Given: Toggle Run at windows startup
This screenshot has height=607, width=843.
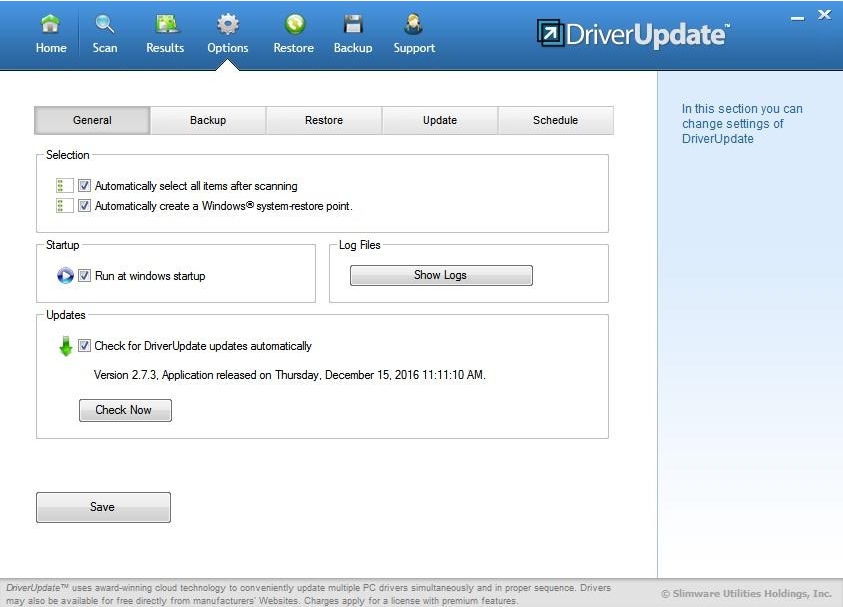Looking at the screenshot, I should point(84,276).
